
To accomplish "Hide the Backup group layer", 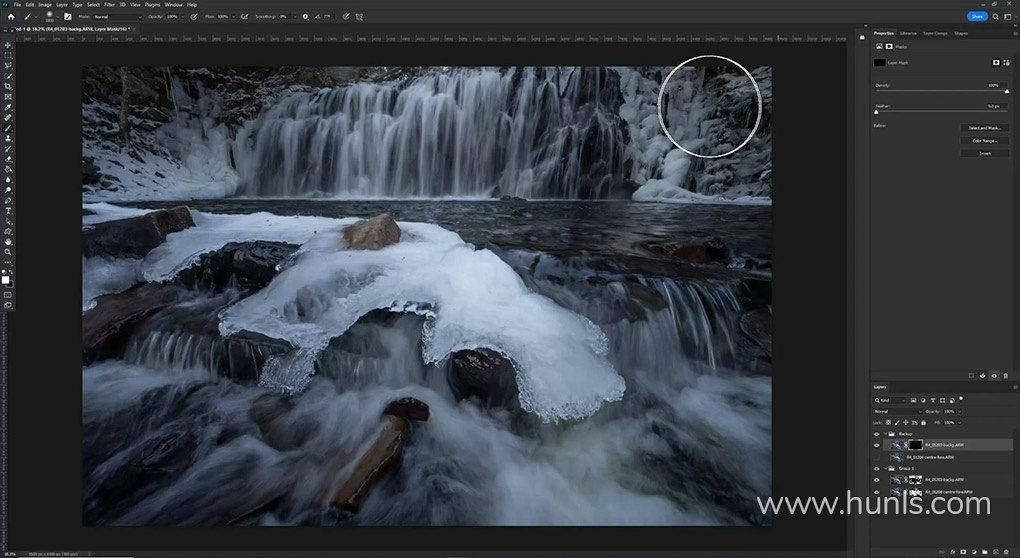I will pos(877,434).
